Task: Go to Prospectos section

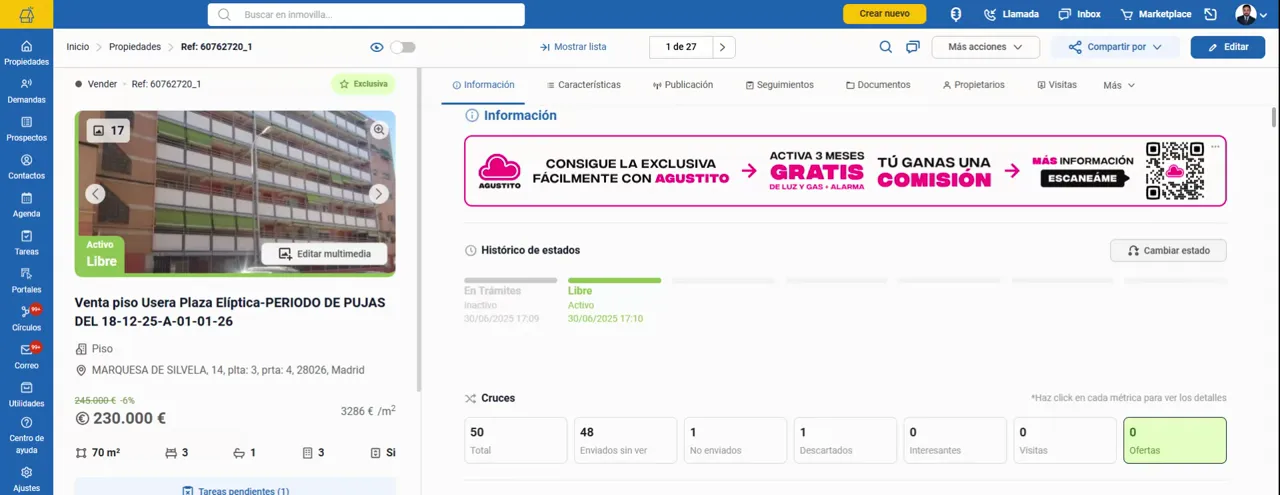Action: click(x=26, y=129)
